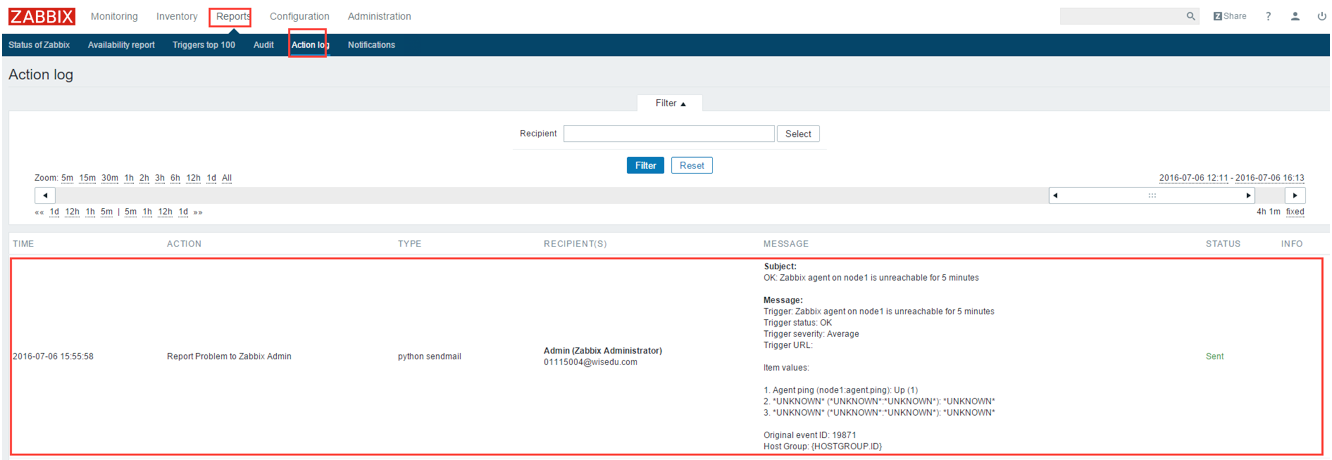Collapse the Filter tab

670,103
